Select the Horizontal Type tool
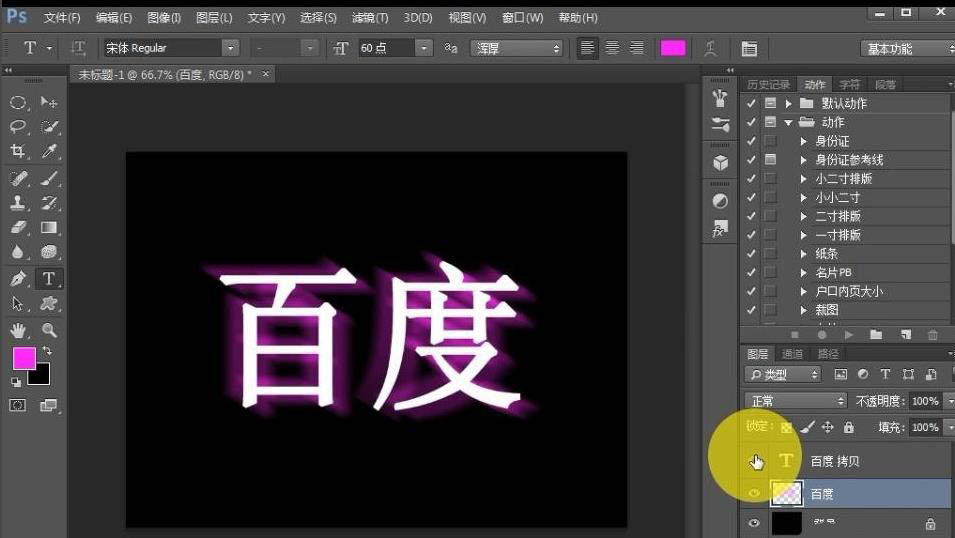The width and height of the screenshot is (955, 538). pos(49,278)
